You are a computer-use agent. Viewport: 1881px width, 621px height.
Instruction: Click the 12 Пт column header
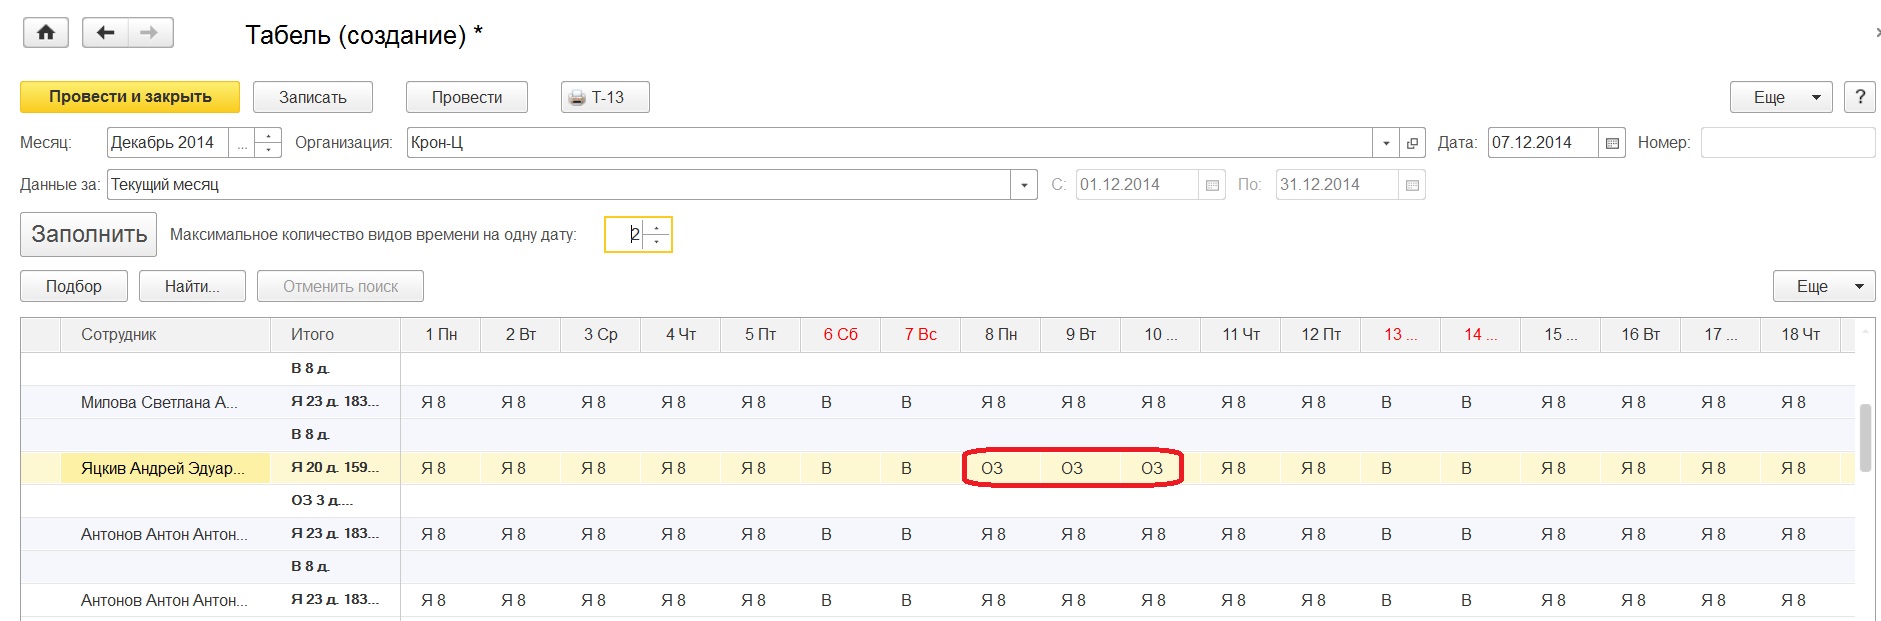[1321, 335]
